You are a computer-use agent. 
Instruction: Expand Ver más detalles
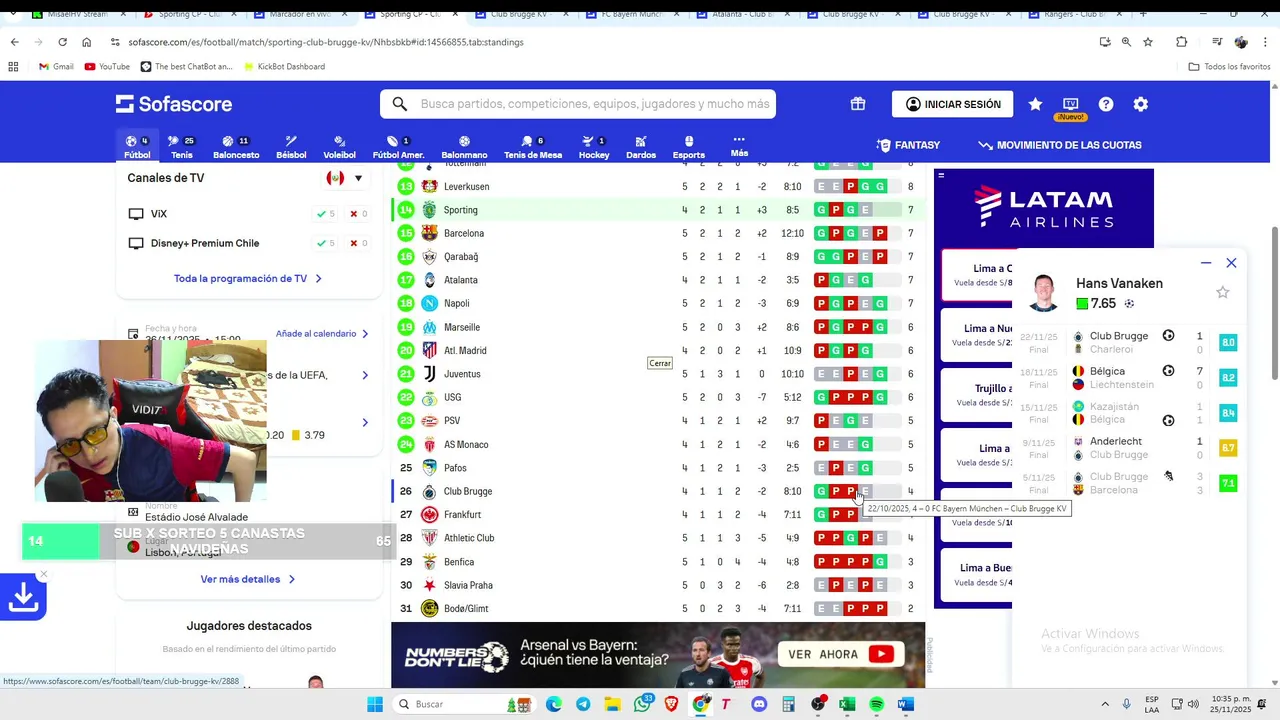(248, 579)
